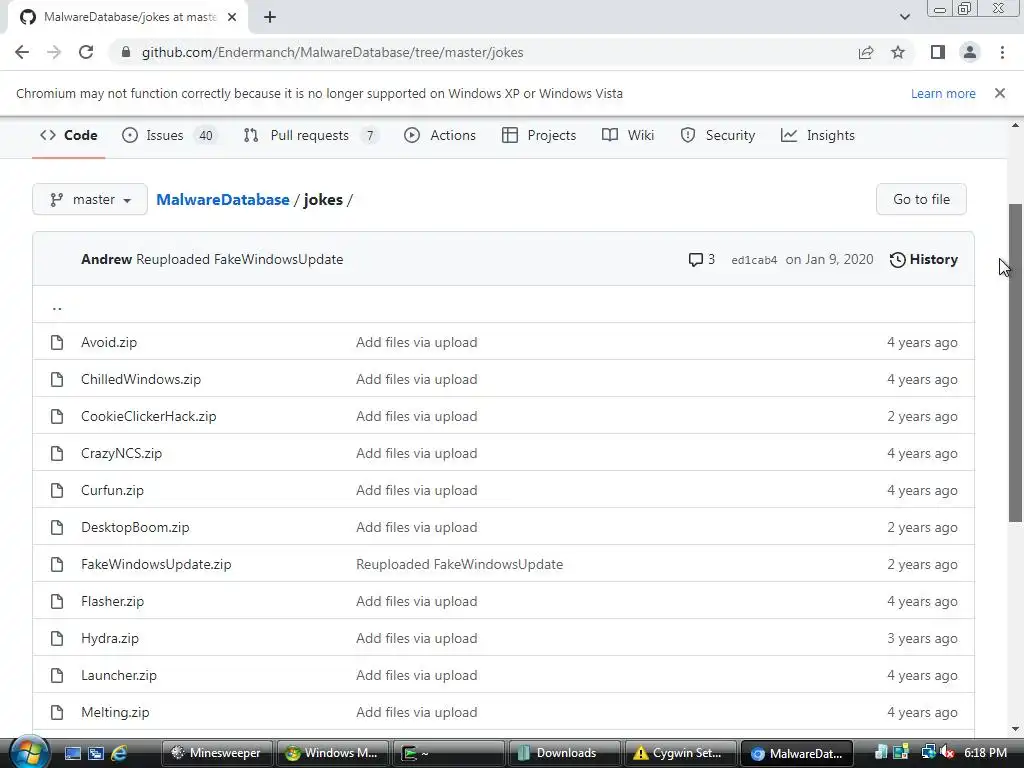Open CookieClickerHack.zip
Viewport: 1024px width, 768px height.
[x=149, y=416]
